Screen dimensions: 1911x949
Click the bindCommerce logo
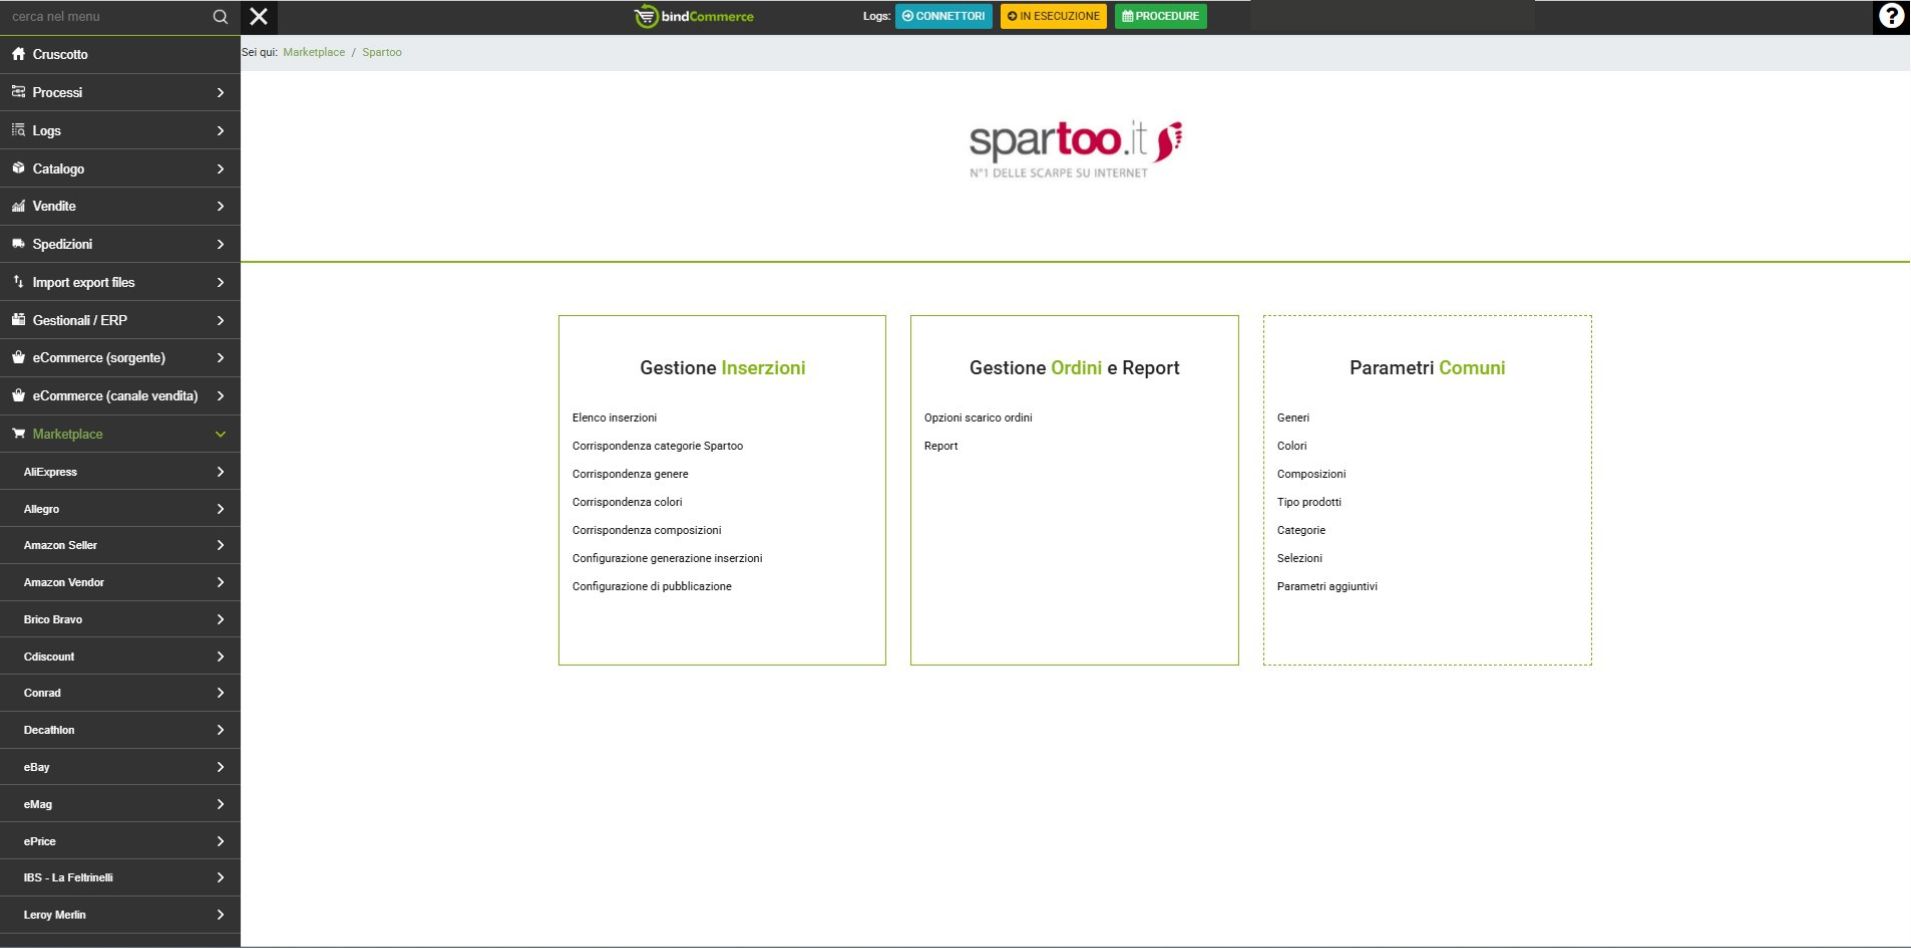(x=694, y=17)
